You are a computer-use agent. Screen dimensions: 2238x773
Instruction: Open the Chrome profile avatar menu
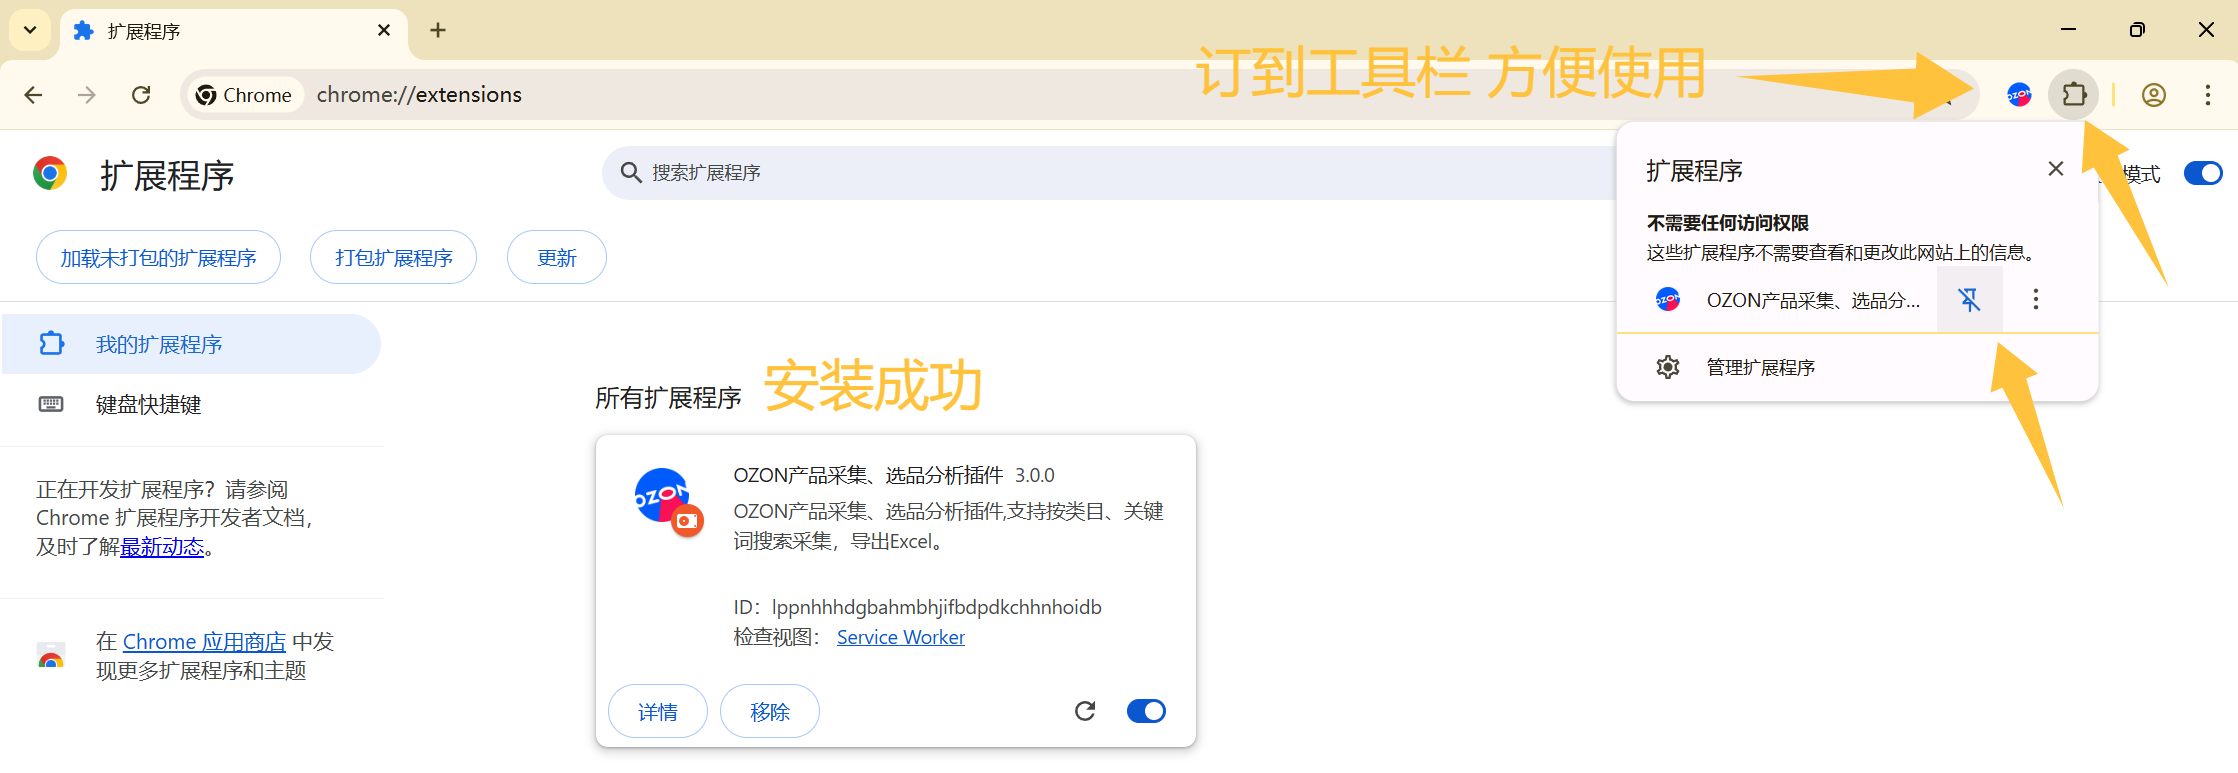2154,95
